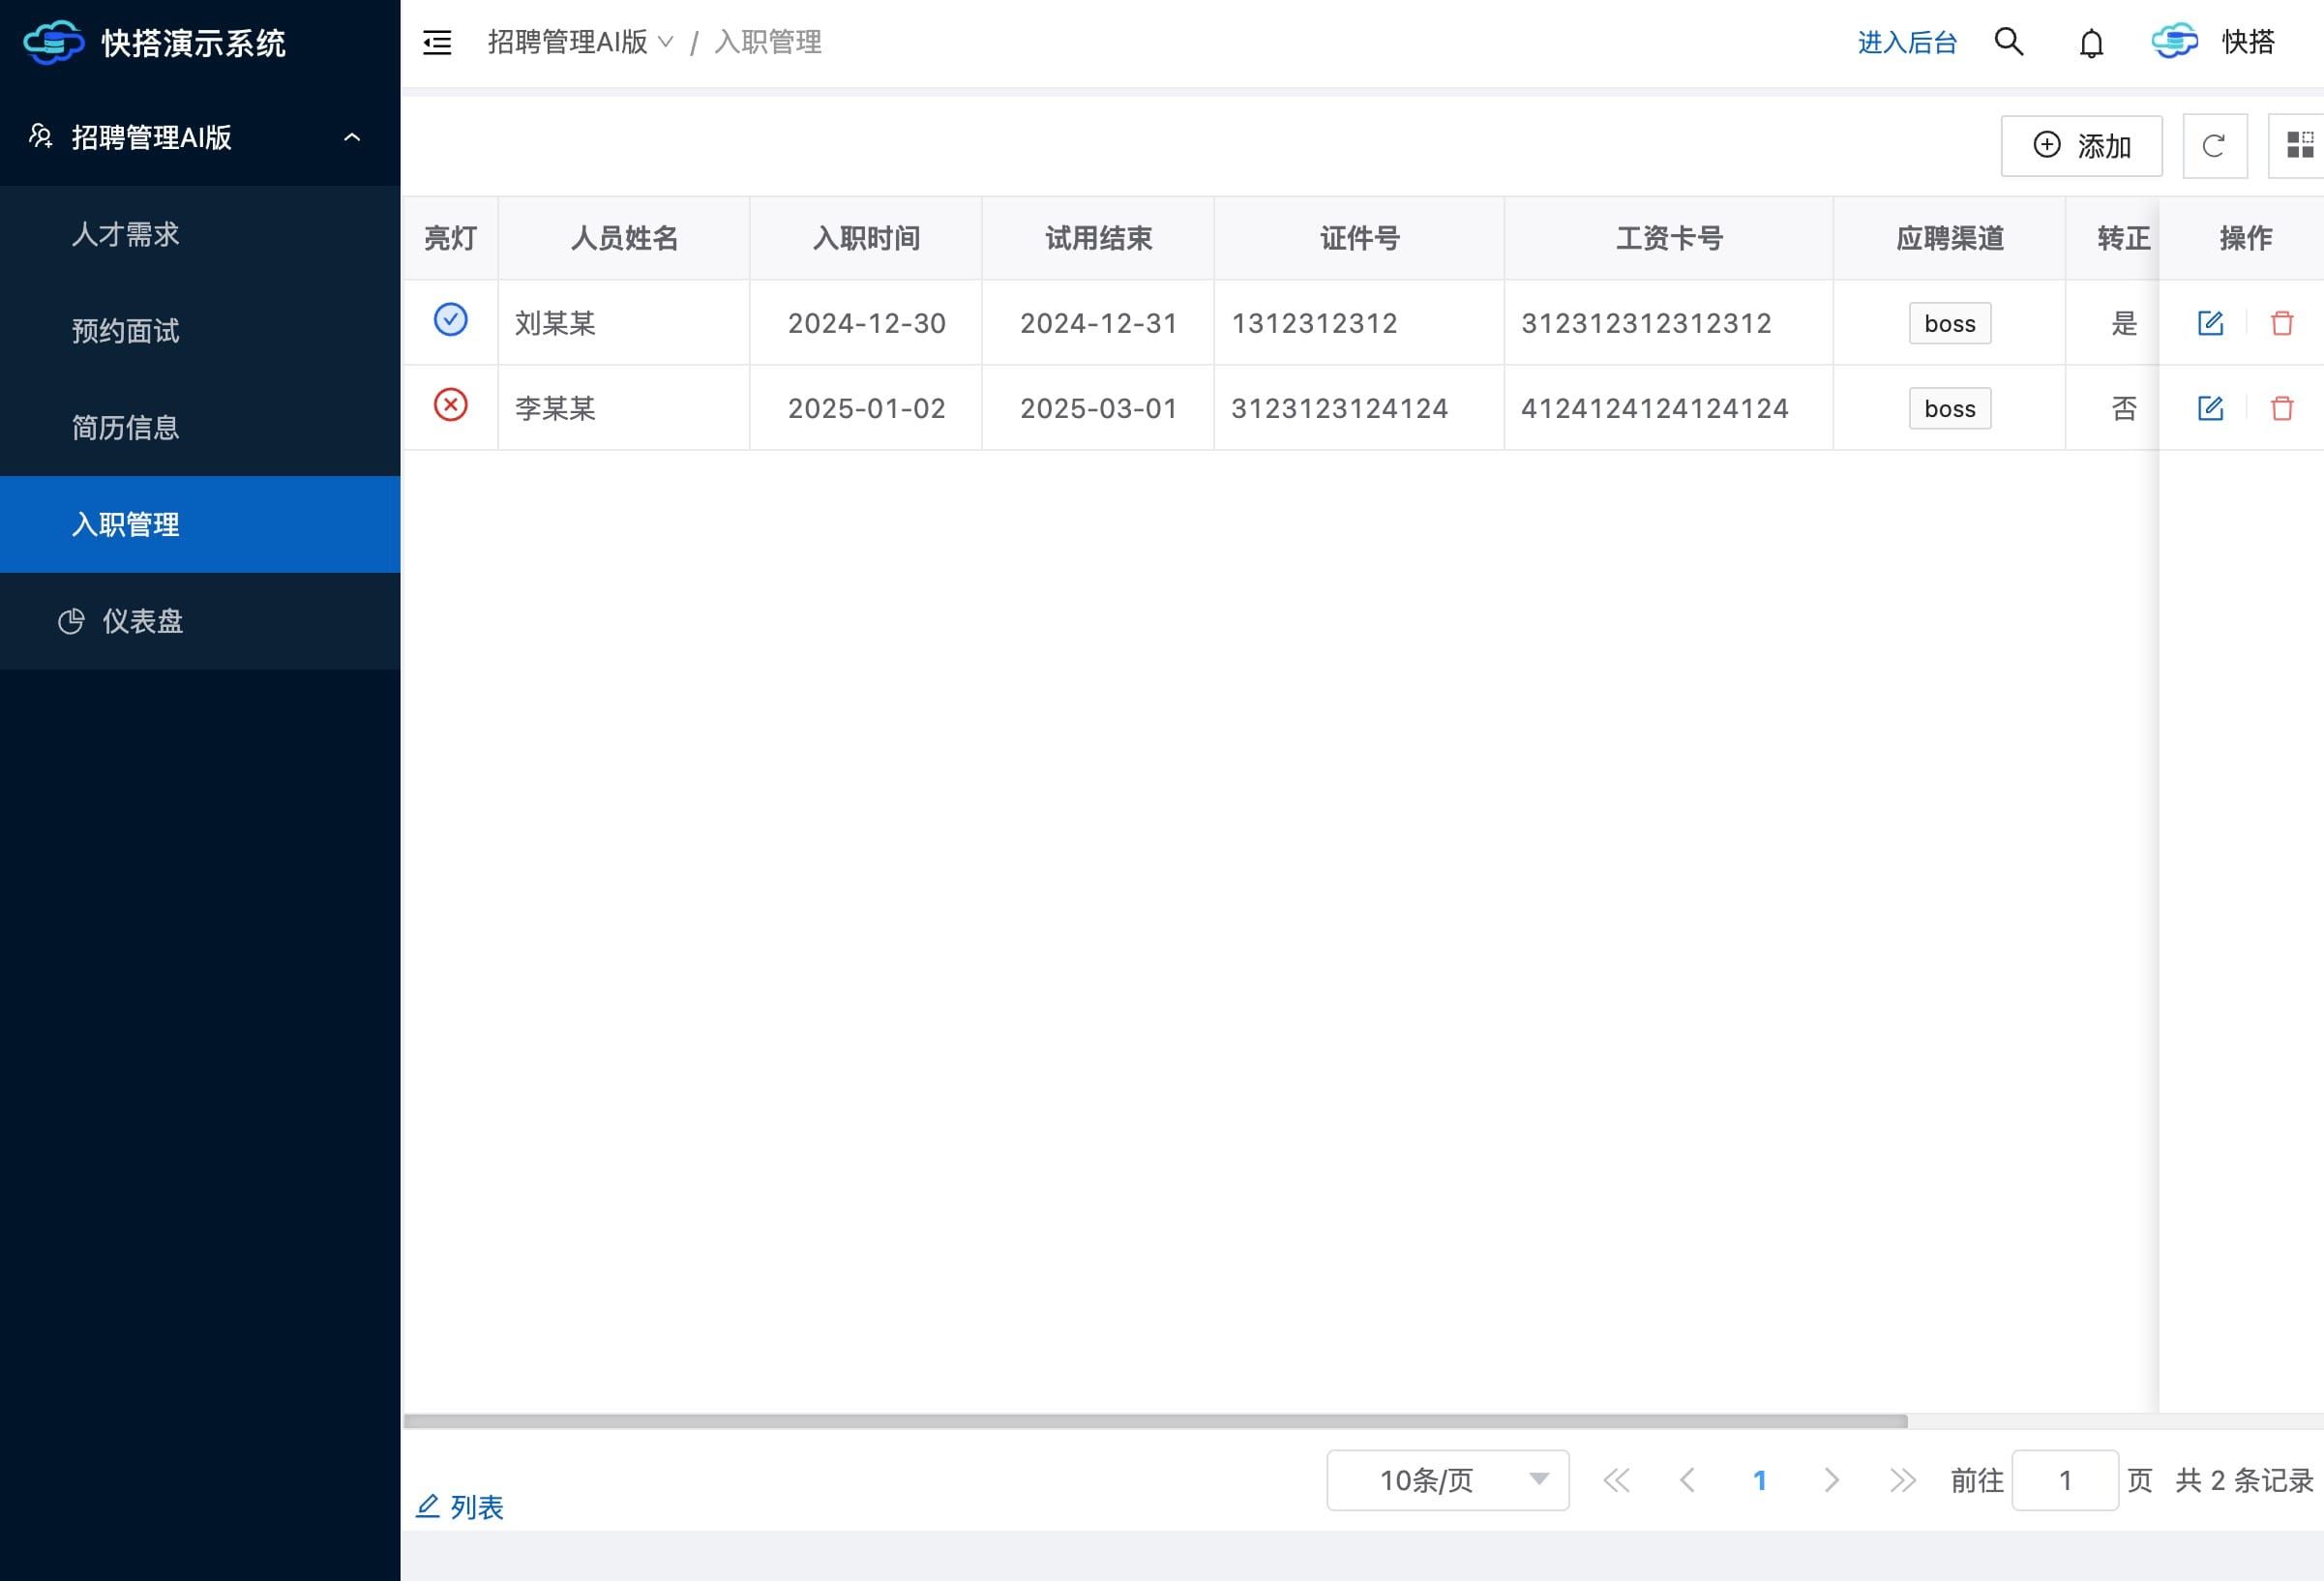Open 人才需求 in the sidebar
The height and width of the screenshot is (1581, 2324).
click(200, 234)
